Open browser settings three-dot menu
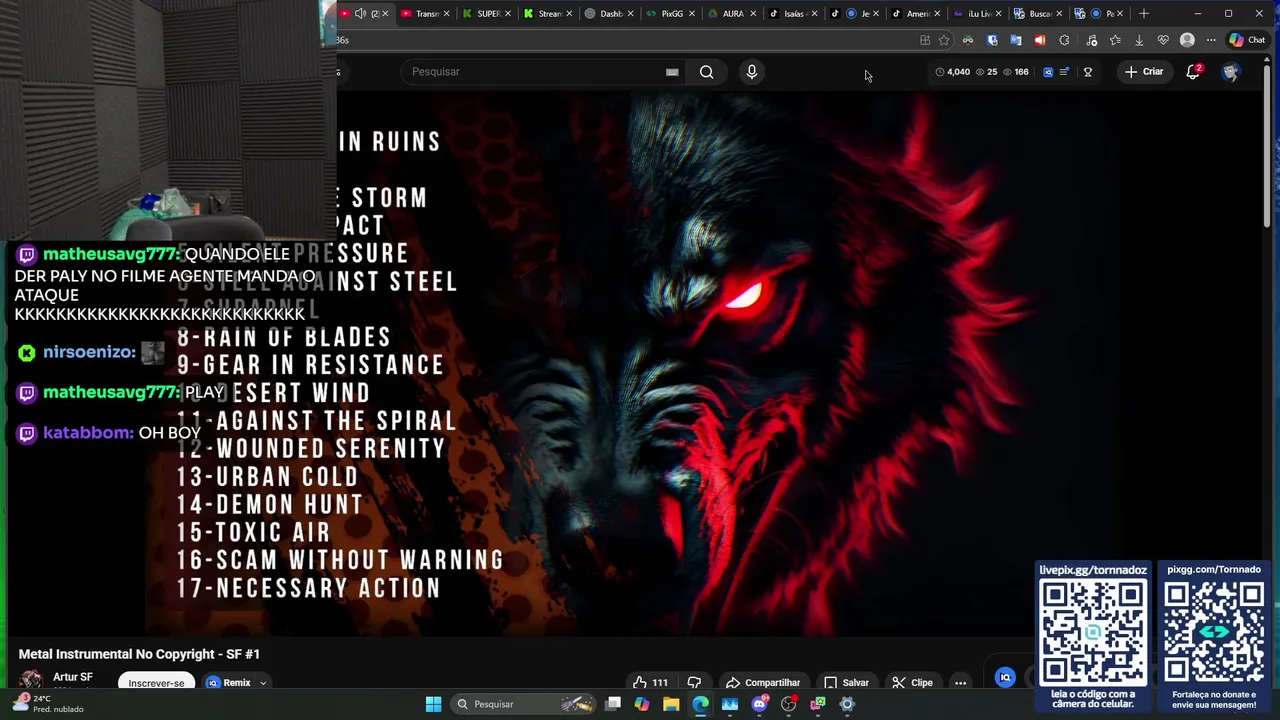Image resolution: width=1280 pixels, height=720 pixels. pyautogui.click(x=1211, y=40)
